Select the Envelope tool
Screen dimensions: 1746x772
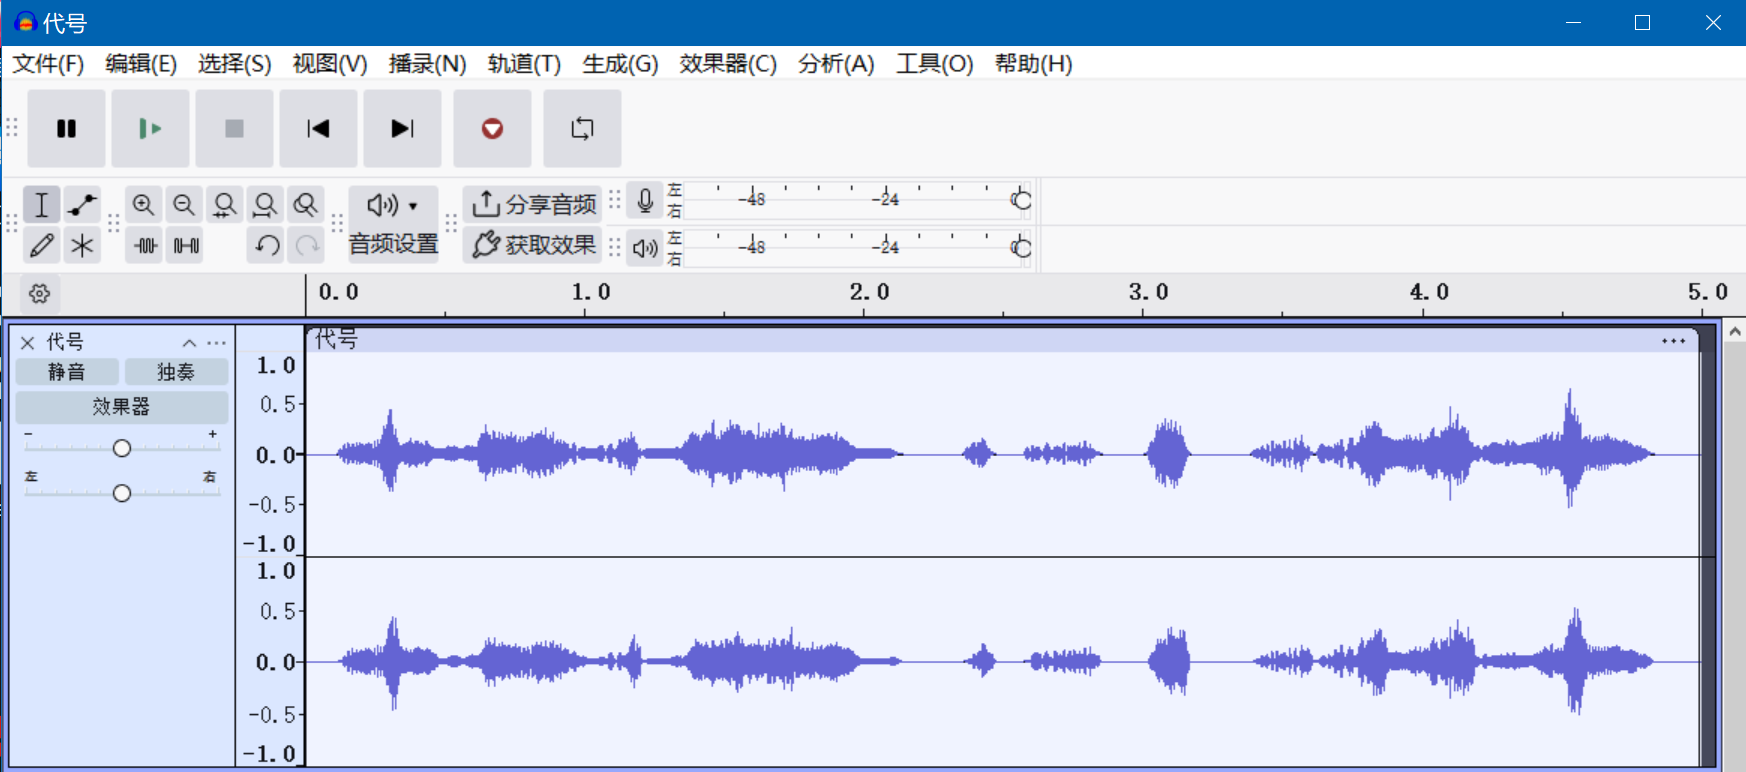tap(82, 205)
